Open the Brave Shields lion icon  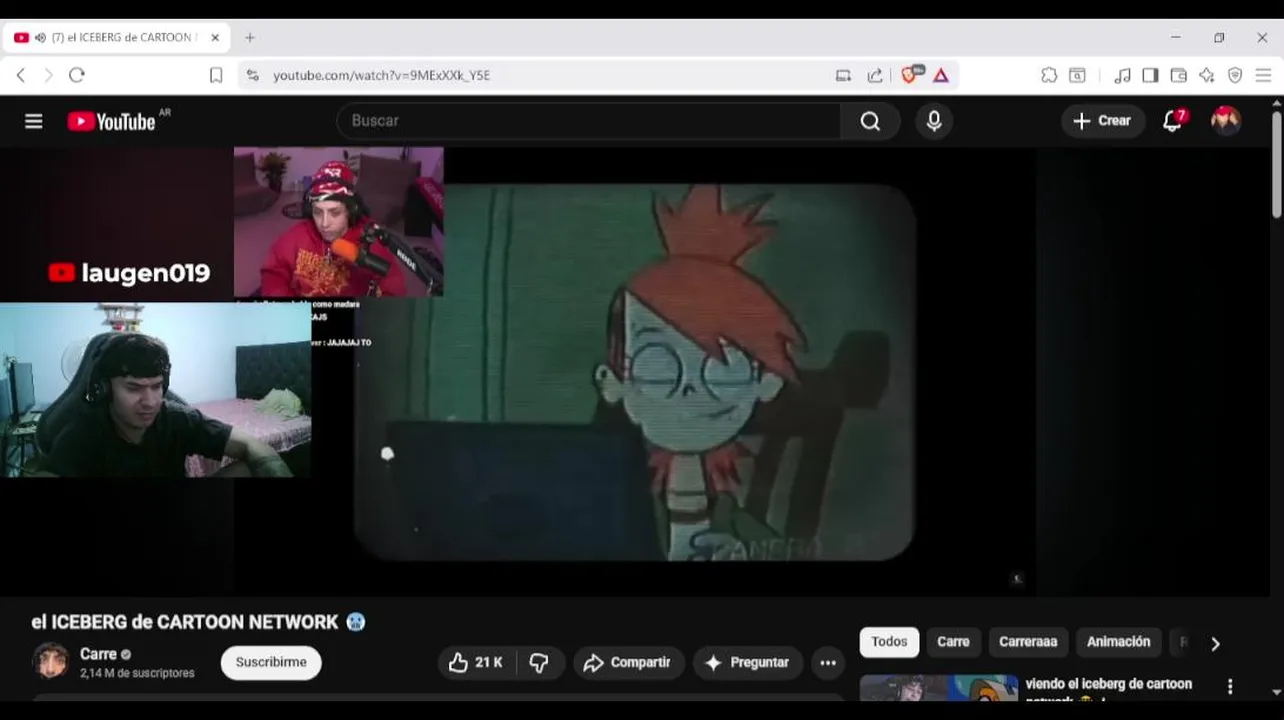[910, 74]
